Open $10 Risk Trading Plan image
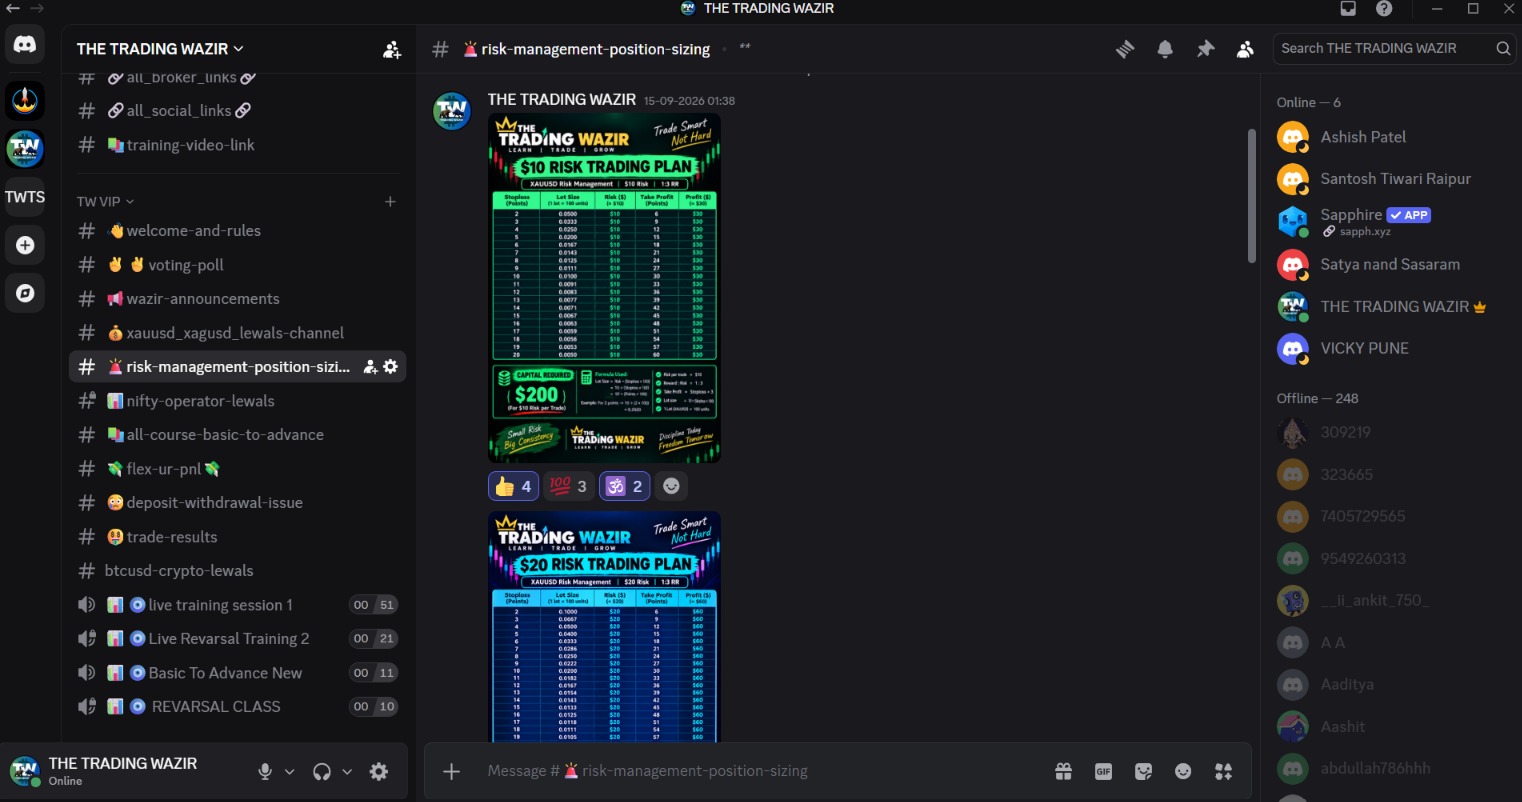 click(604, 288)
